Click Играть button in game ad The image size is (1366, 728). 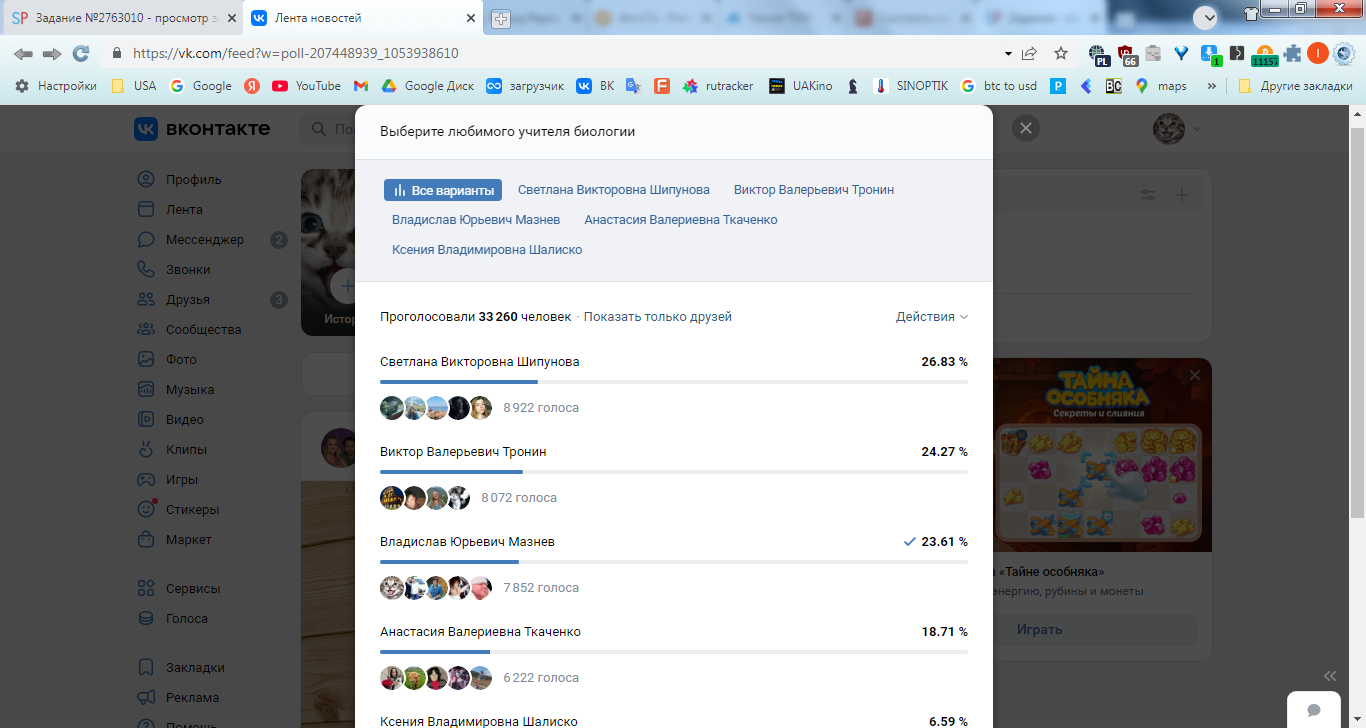pos(1039,630)
